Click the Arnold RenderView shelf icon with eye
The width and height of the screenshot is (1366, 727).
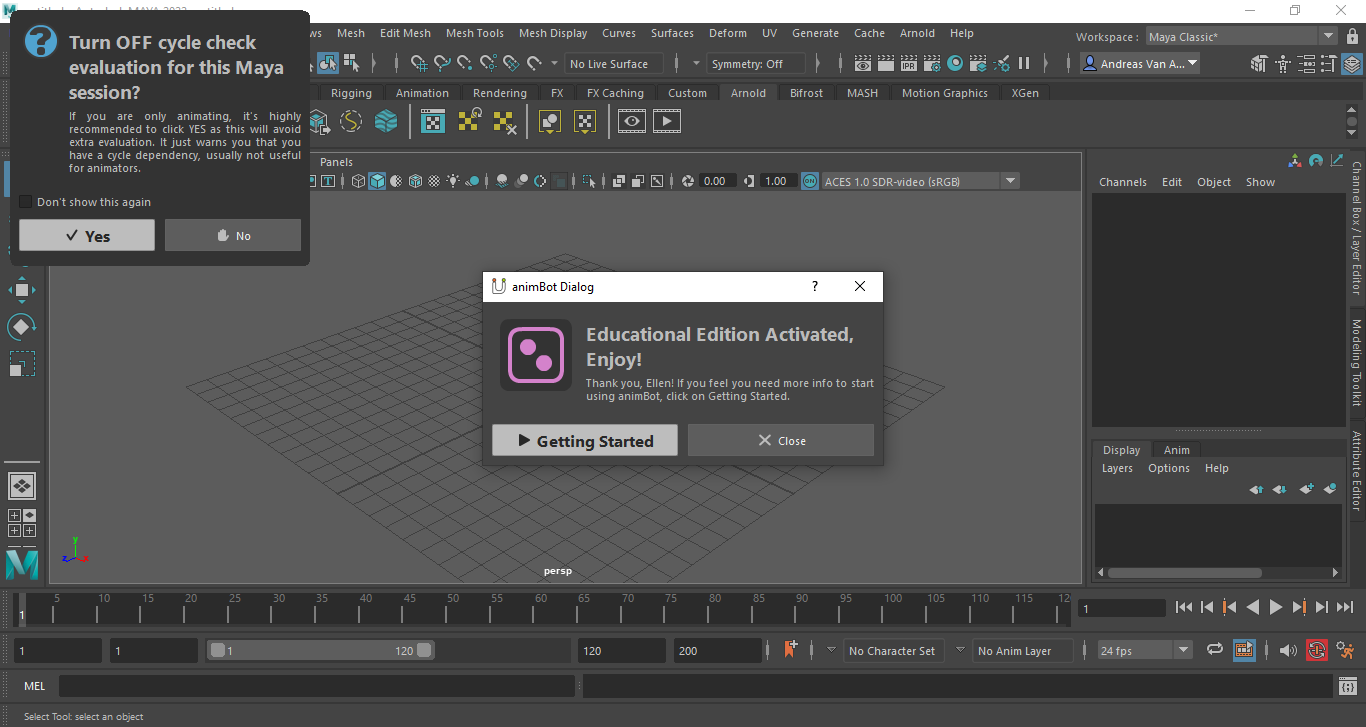pos(631,122)
